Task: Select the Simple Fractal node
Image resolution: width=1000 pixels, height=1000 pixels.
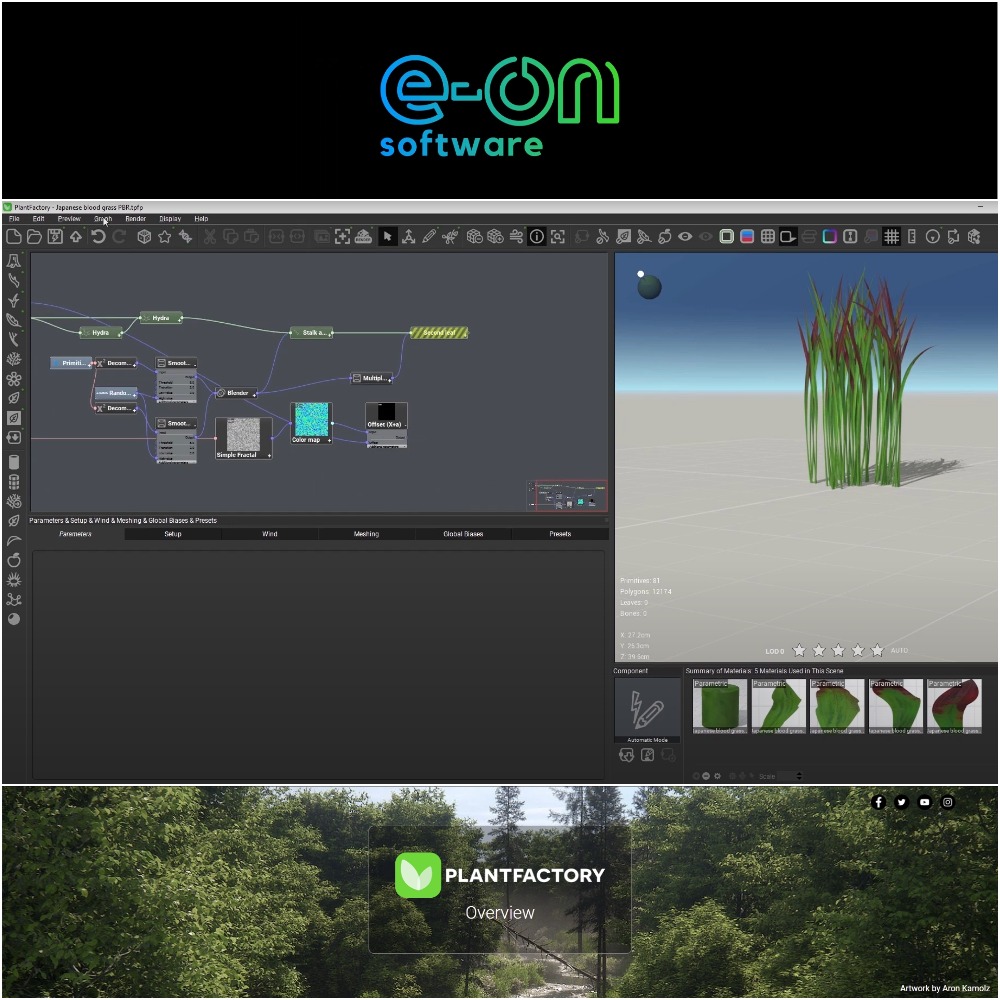Action: pos(244,439)
